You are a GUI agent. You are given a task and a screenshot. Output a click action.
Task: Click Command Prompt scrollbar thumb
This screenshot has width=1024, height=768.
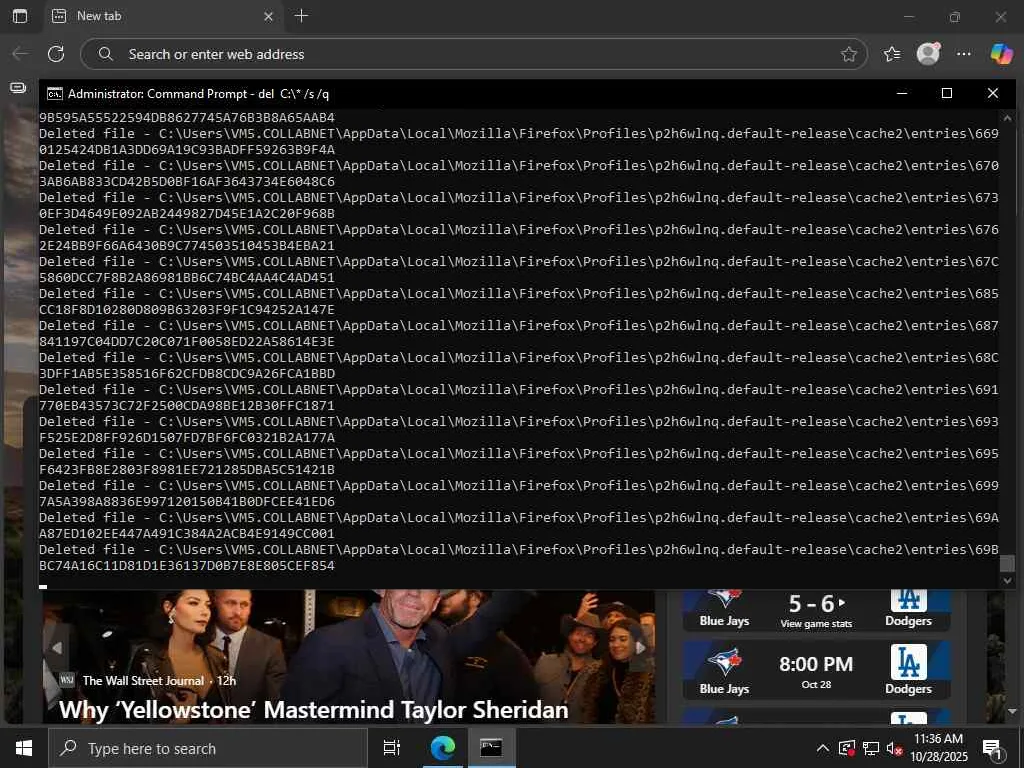tap(1007, 563)
